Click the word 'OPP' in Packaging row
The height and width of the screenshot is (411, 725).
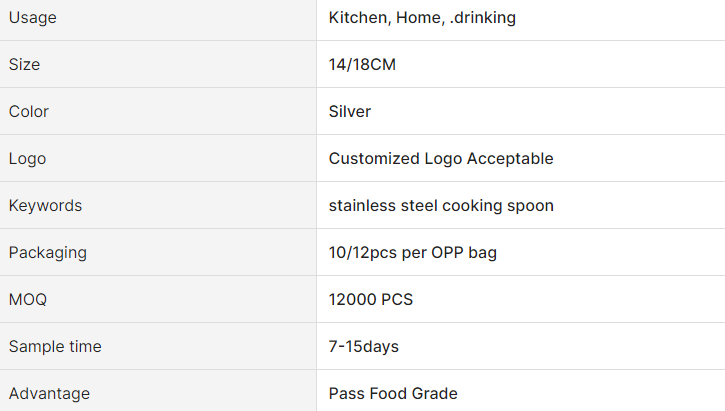click(x=450, y=253)
